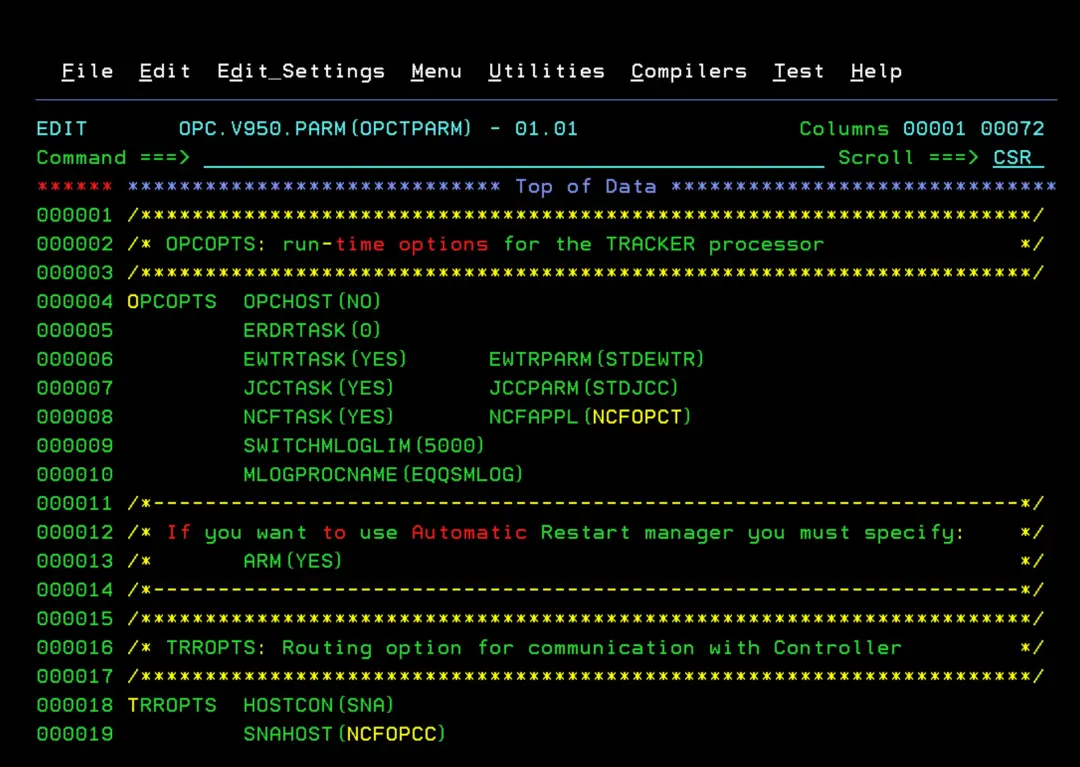Click the line number 000019 prefix area

(74, 734)
